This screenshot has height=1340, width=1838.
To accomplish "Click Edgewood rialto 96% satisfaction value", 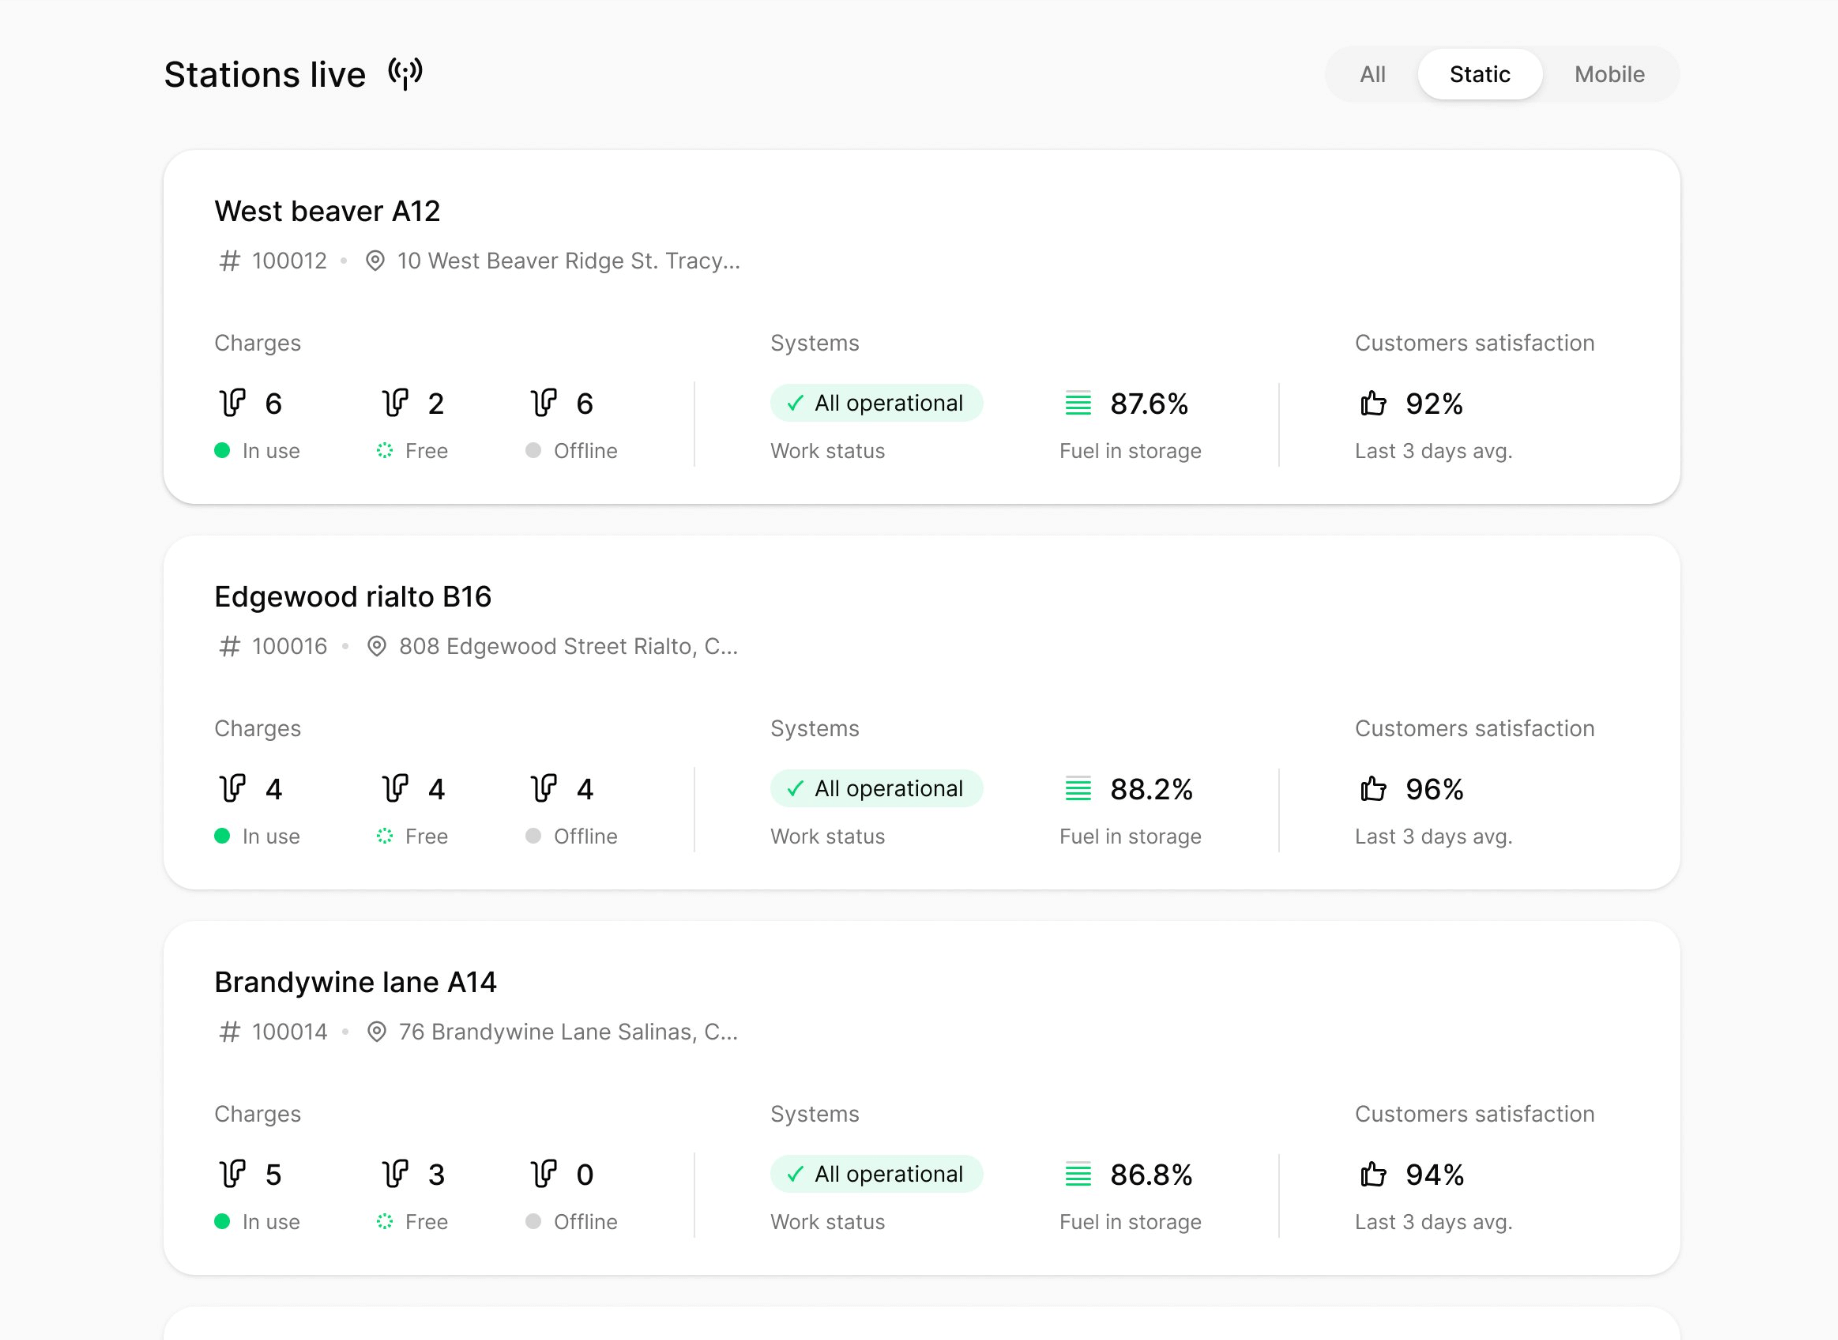I will (x=1434, y=789).
